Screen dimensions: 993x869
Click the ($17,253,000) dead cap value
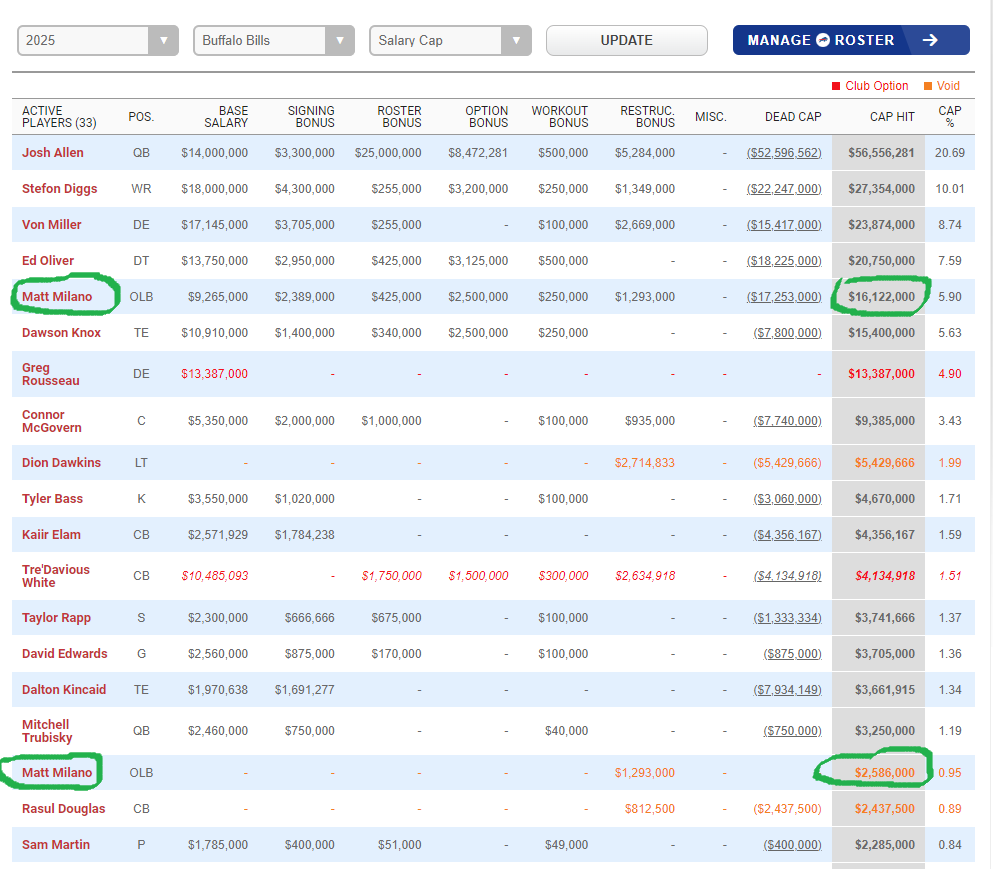pos(784,296)
